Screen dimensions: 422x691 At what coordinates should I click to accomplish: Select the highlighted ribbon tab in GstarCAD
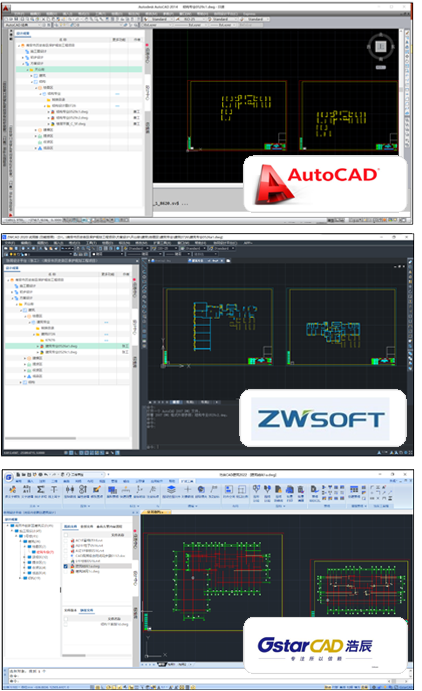tap(187, 481)
